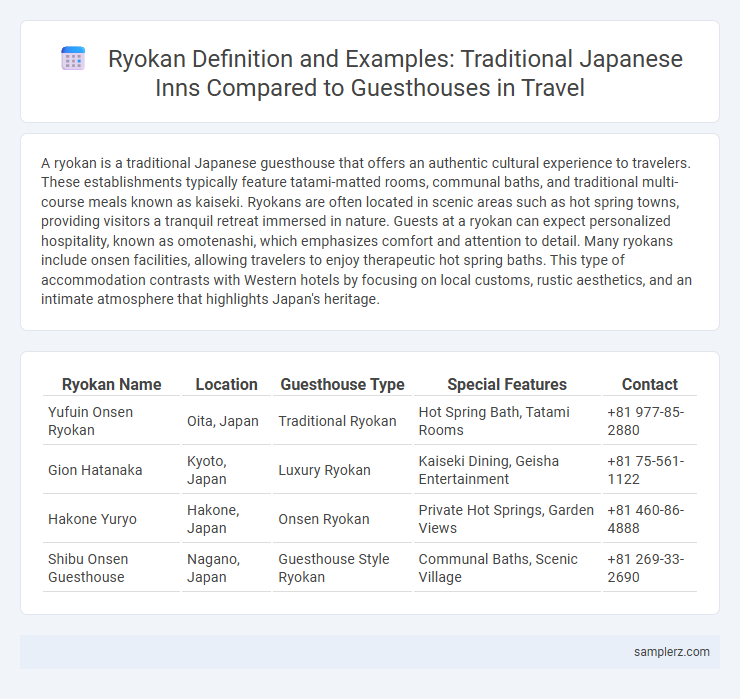Click the Gion Hatanaka name cell
This screenshot has width=740, height=699.
[x=111, y=470]
